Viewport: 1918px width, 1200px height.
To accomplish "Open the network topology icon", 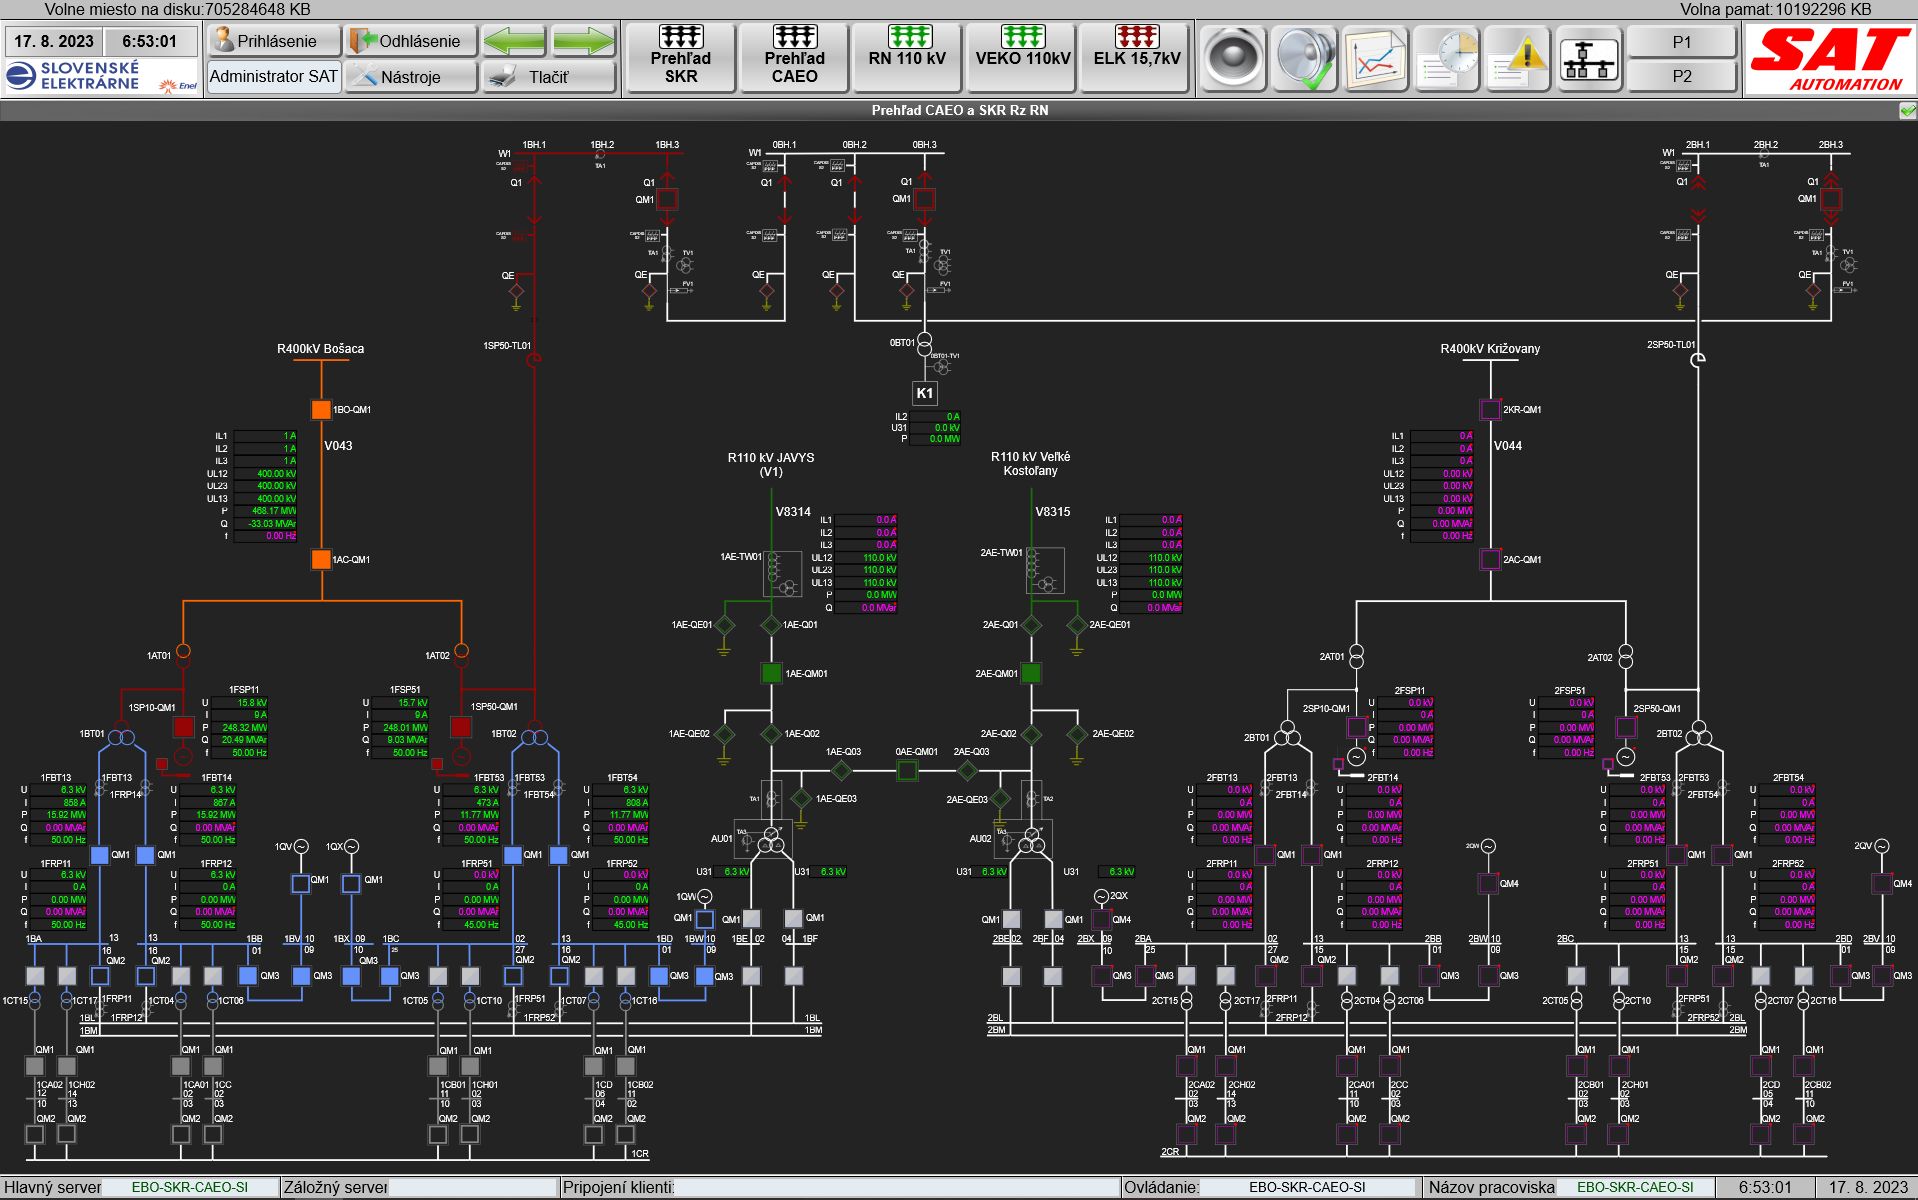I will point(1589,58).
